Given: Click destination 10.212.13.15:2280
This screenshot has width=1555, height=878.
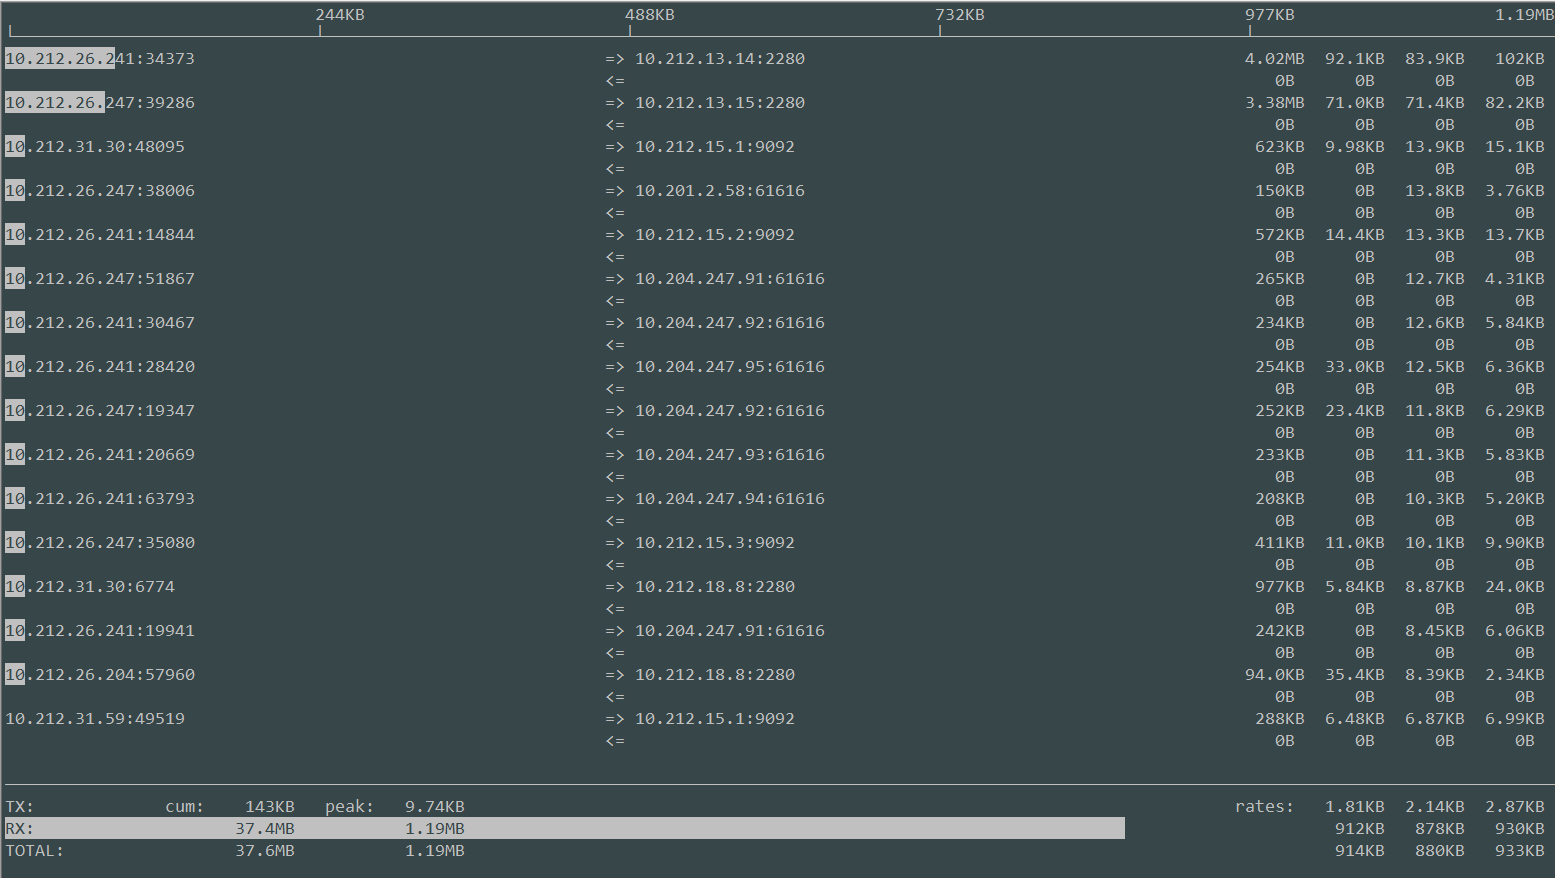Looking at the screenshot, I should (x=720, y=103).
